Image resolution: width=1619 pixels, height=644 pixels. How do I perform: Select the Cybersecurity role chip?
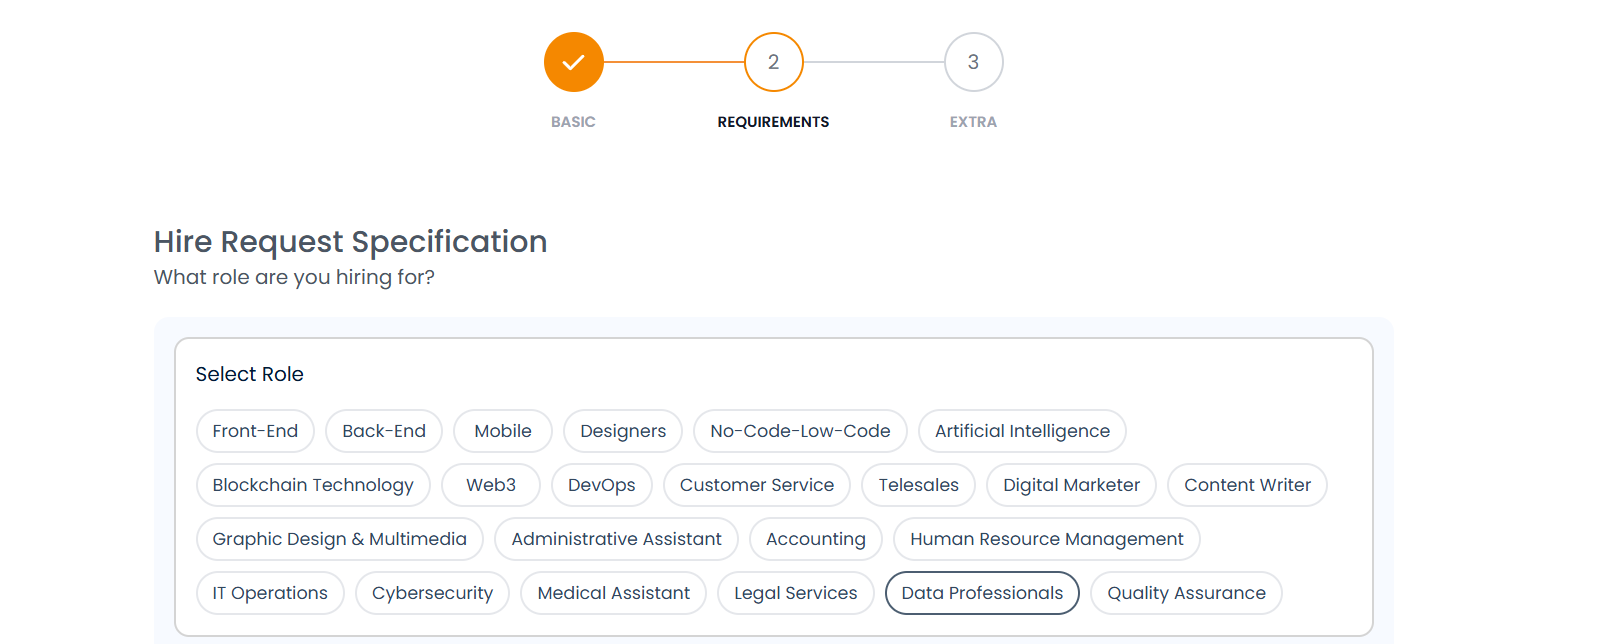coord(432,593)
